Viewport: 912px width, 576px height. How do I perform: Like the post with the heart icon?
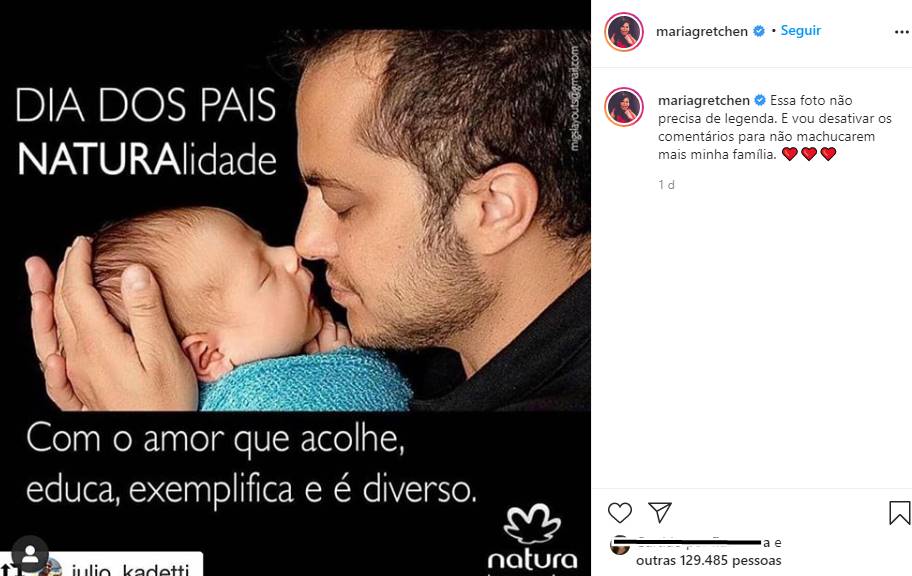click(619, 513)
